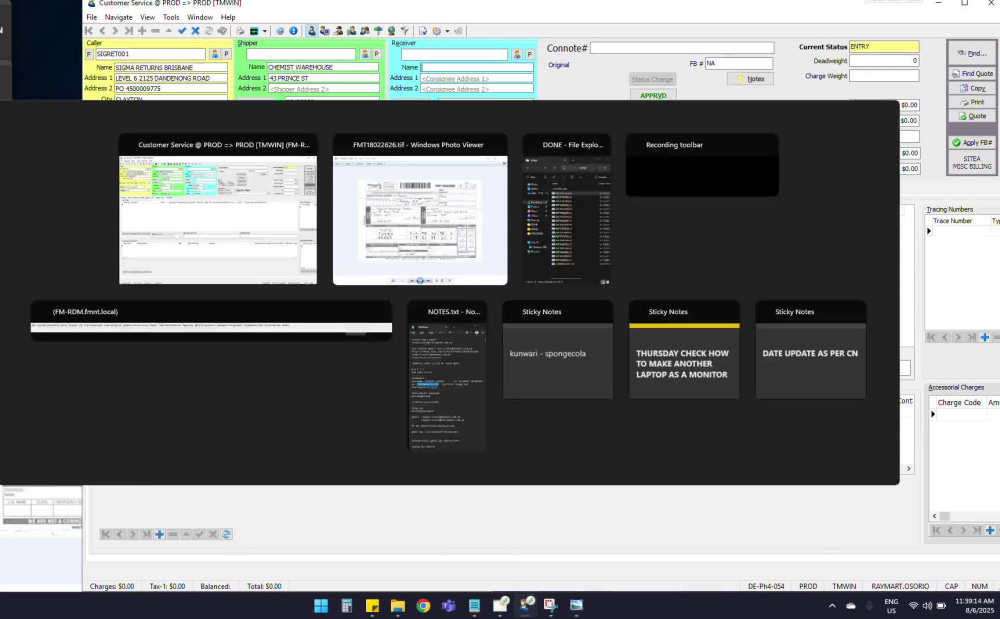Open dropdown arrow next to terminal toolbar icon

[265, 31]
